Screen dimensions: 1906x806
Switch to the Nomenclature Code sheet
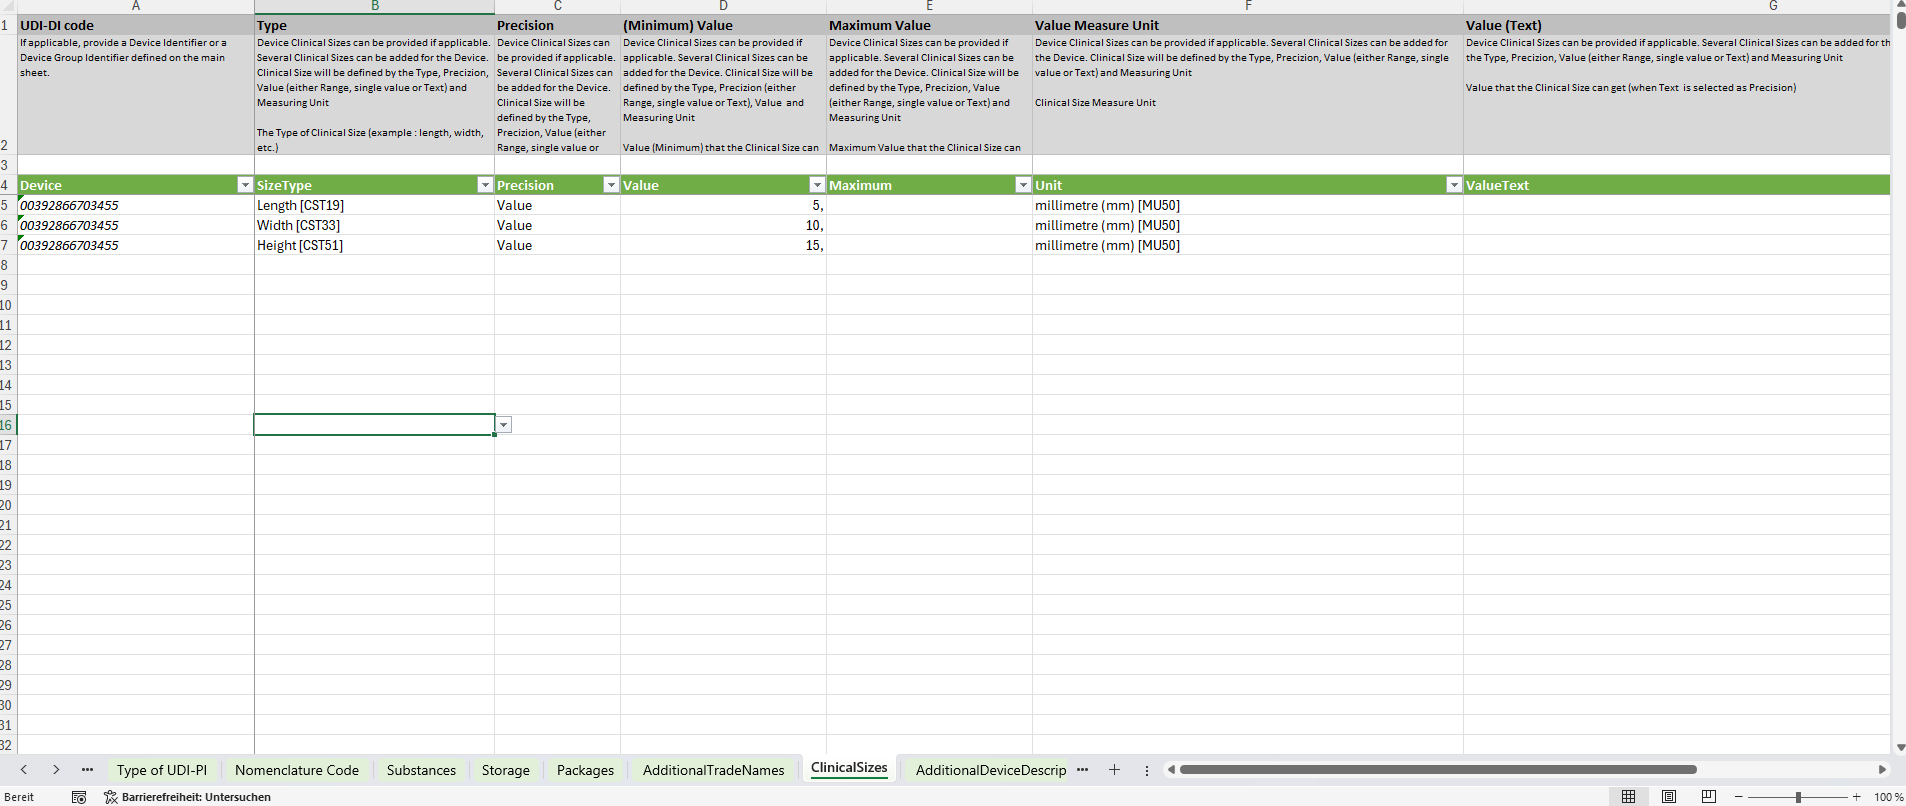pos(297,770)
